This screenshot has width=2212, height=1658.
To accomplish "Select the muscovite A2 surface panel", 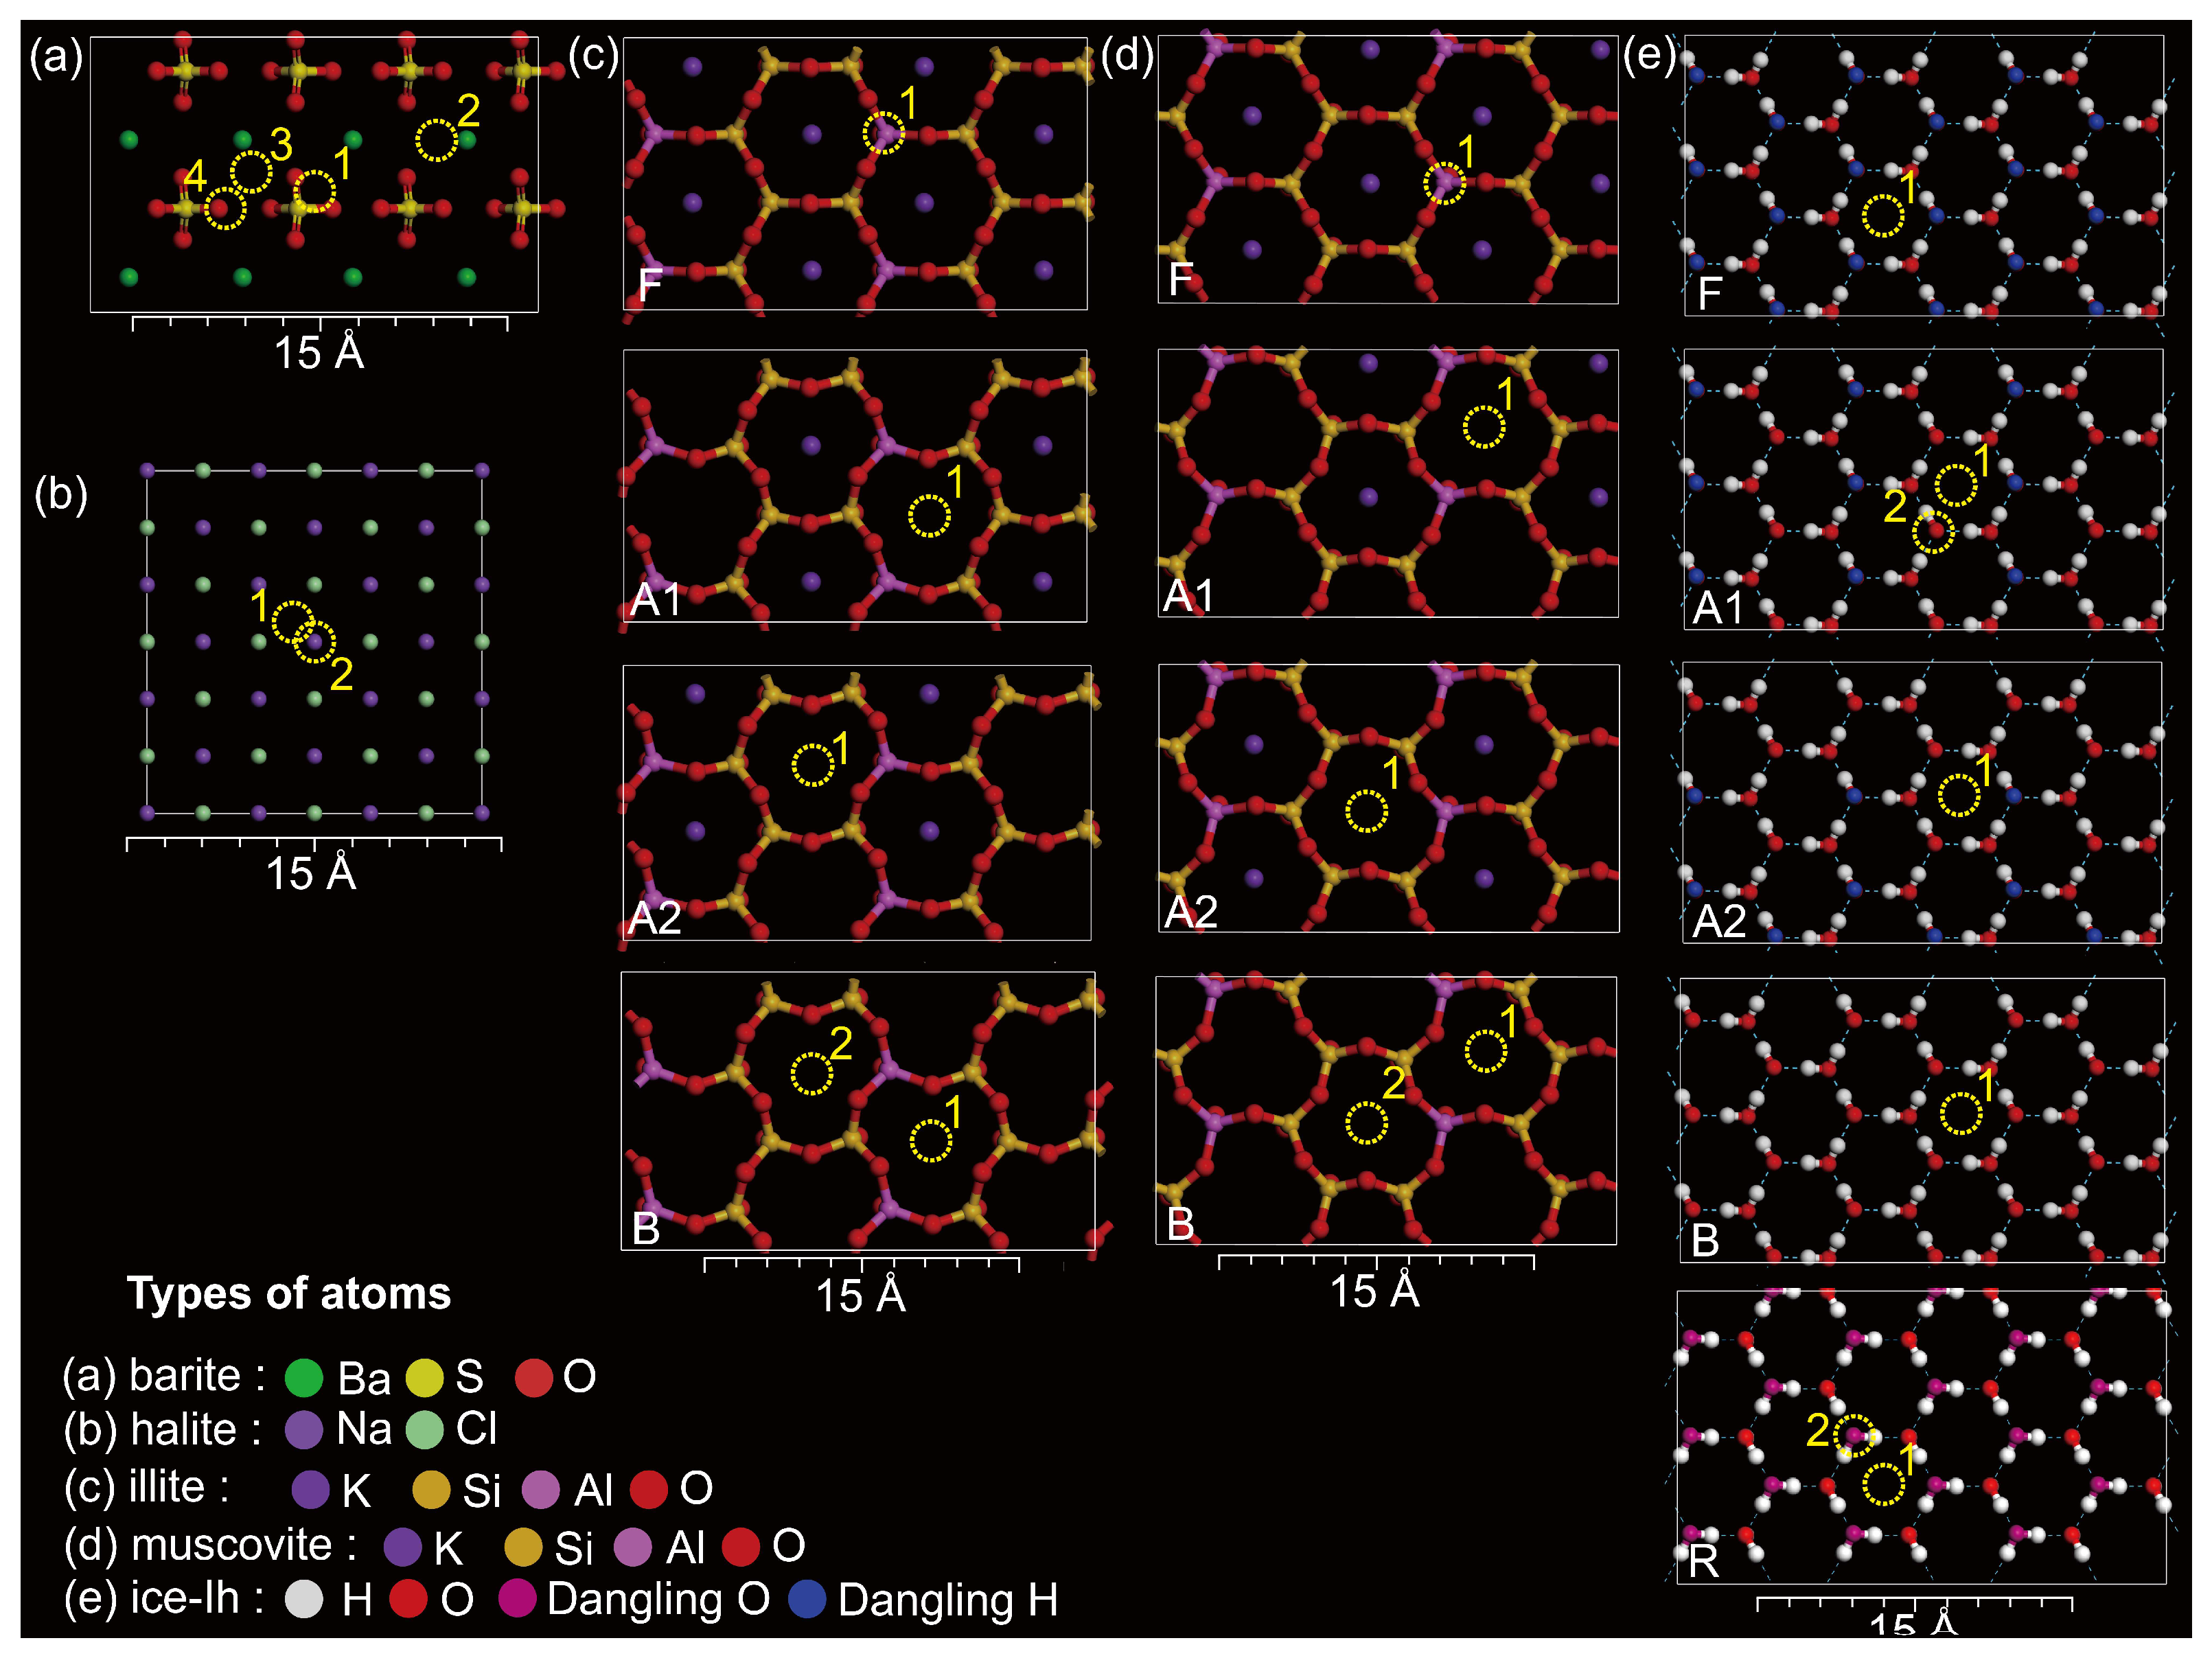I will point(1389,798).
